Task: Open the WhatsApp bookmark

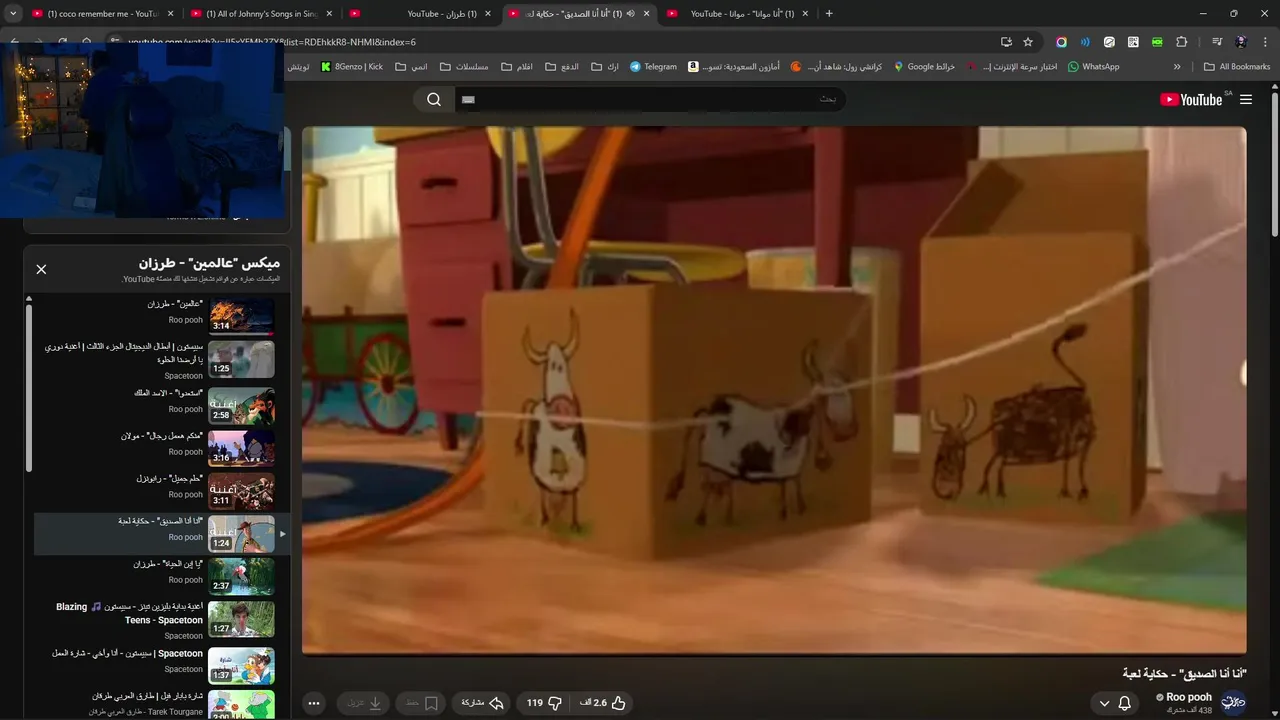Action: point(1093,67)
